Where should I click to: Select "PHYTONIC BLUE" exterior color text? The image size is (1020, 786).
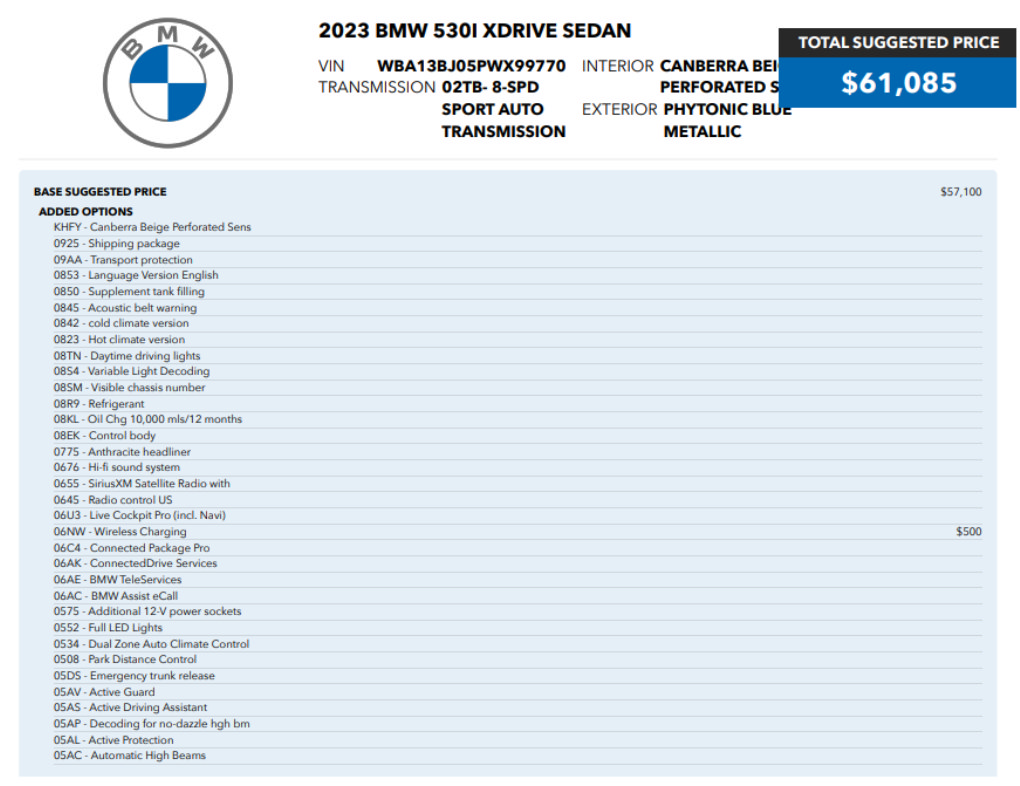[727, 109]
